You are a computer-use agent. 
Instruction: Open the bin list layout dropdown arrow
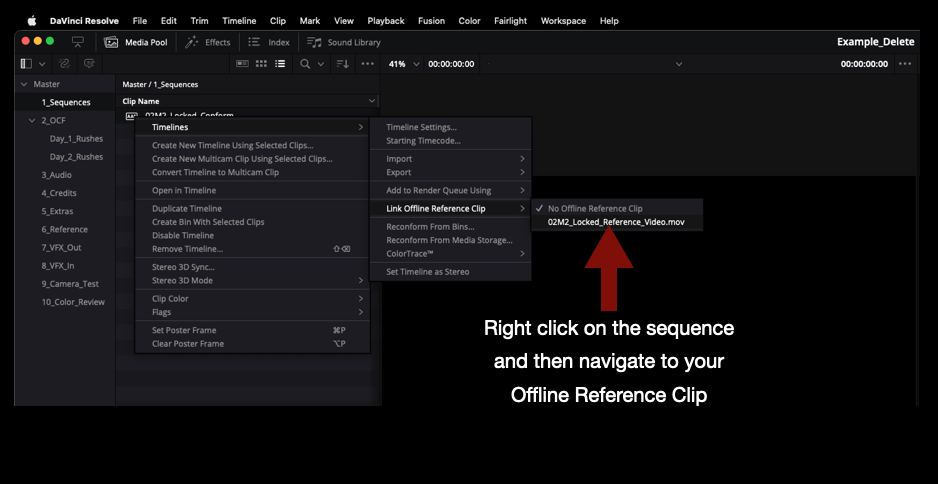(x=42, y=63)
